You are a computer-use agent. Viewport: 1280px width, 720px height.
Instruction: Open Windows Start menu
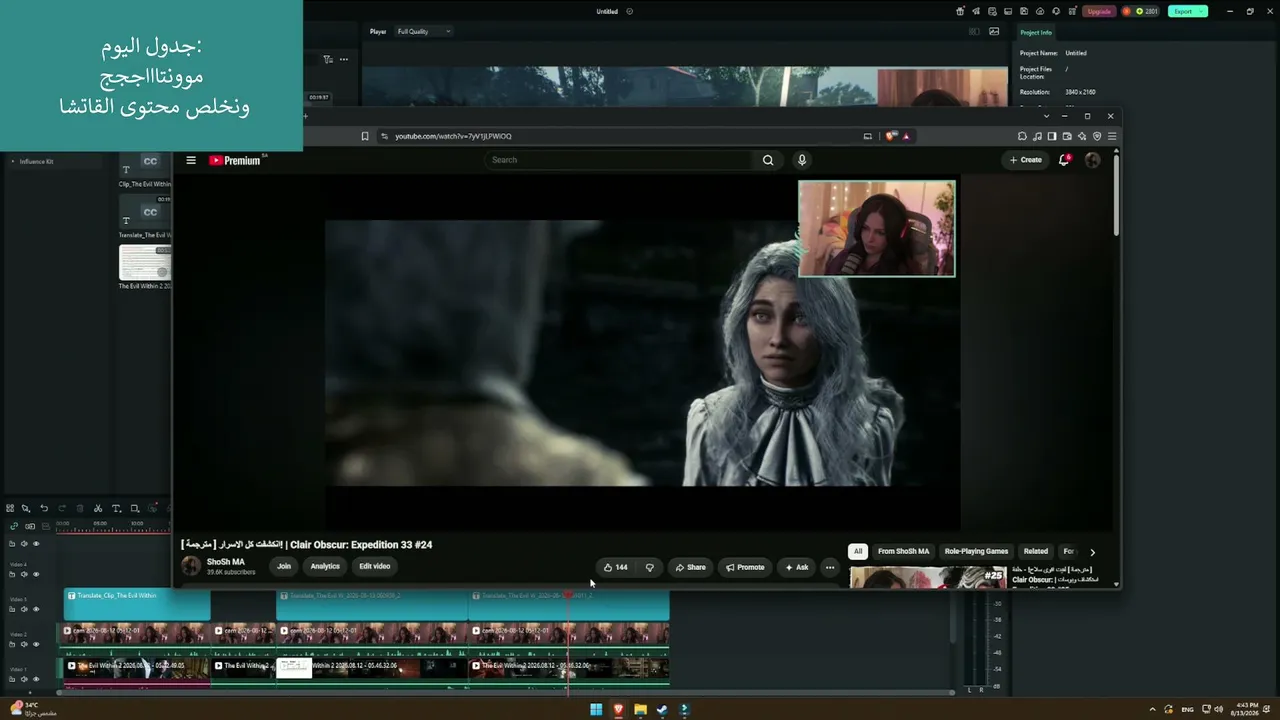pos(596,710)
